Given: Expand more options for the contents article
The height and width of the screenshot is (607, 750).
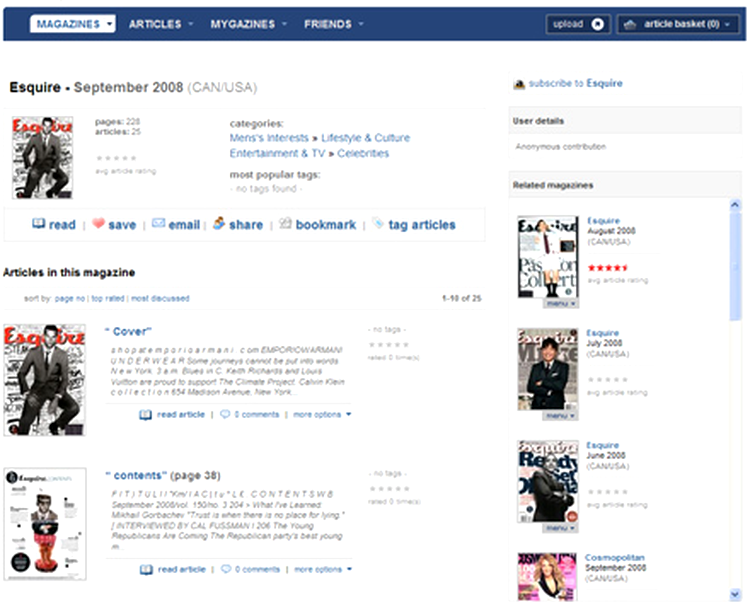Looking at the screenshot, I should tap(323, 570).
